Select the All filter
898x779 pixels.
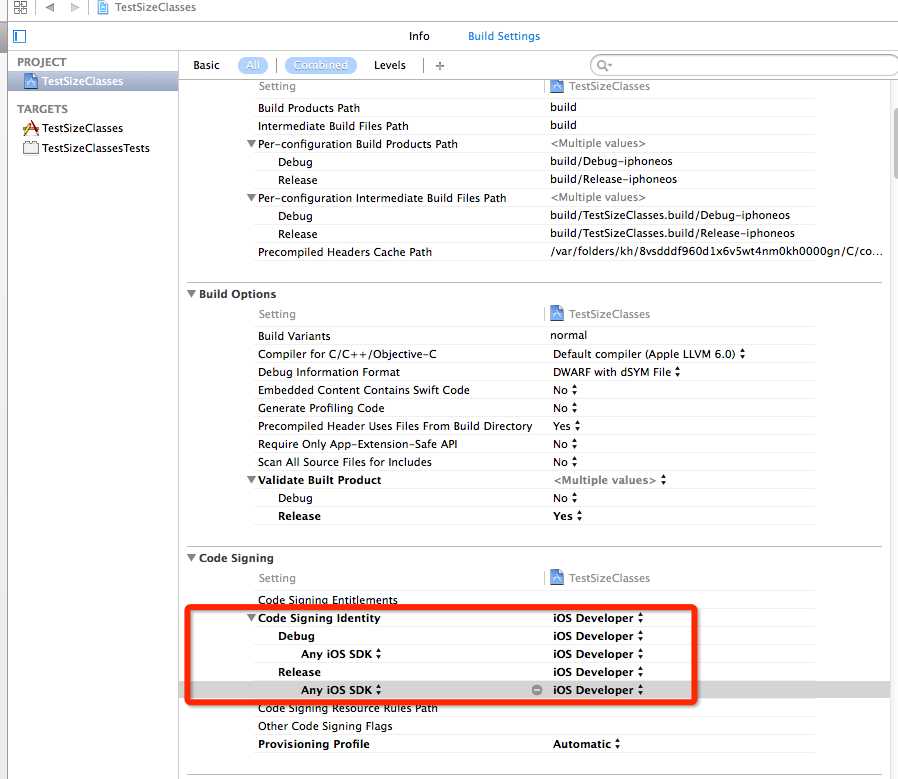253,65
